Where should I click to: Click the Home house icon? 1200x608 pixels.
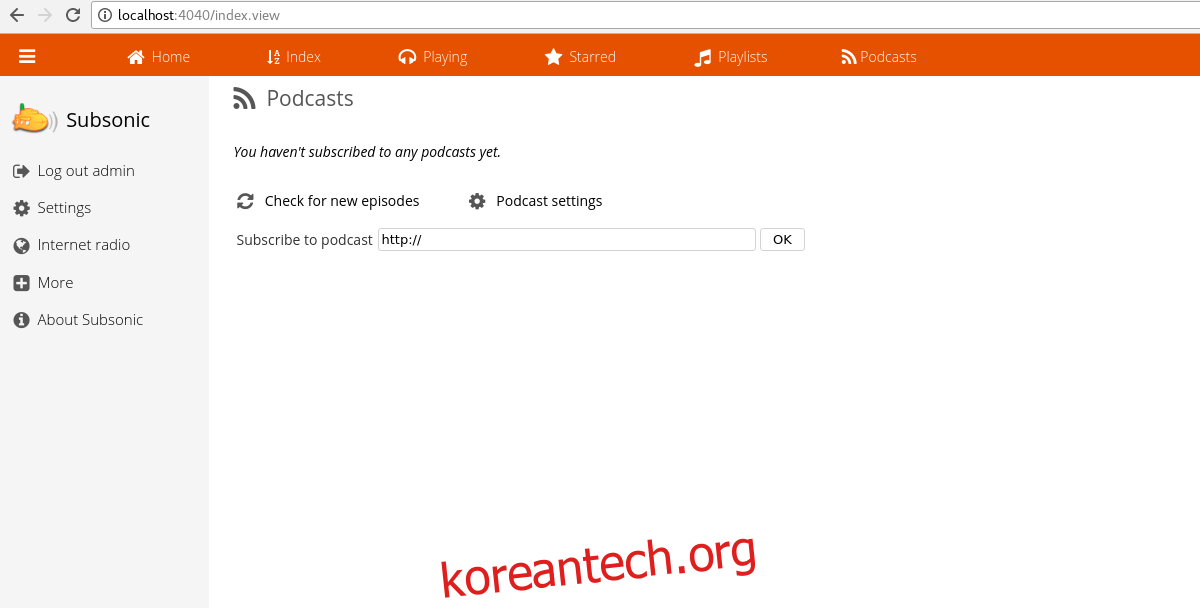point(136,57)
